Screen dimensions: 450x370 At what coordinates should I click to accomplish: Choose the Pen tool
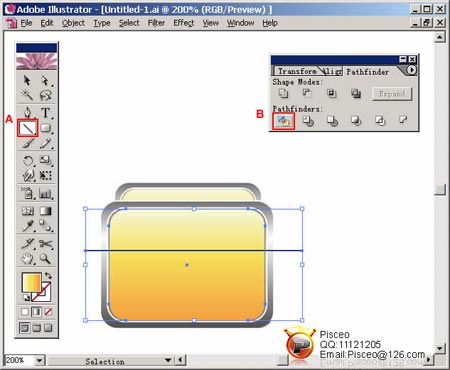(28, 112)
